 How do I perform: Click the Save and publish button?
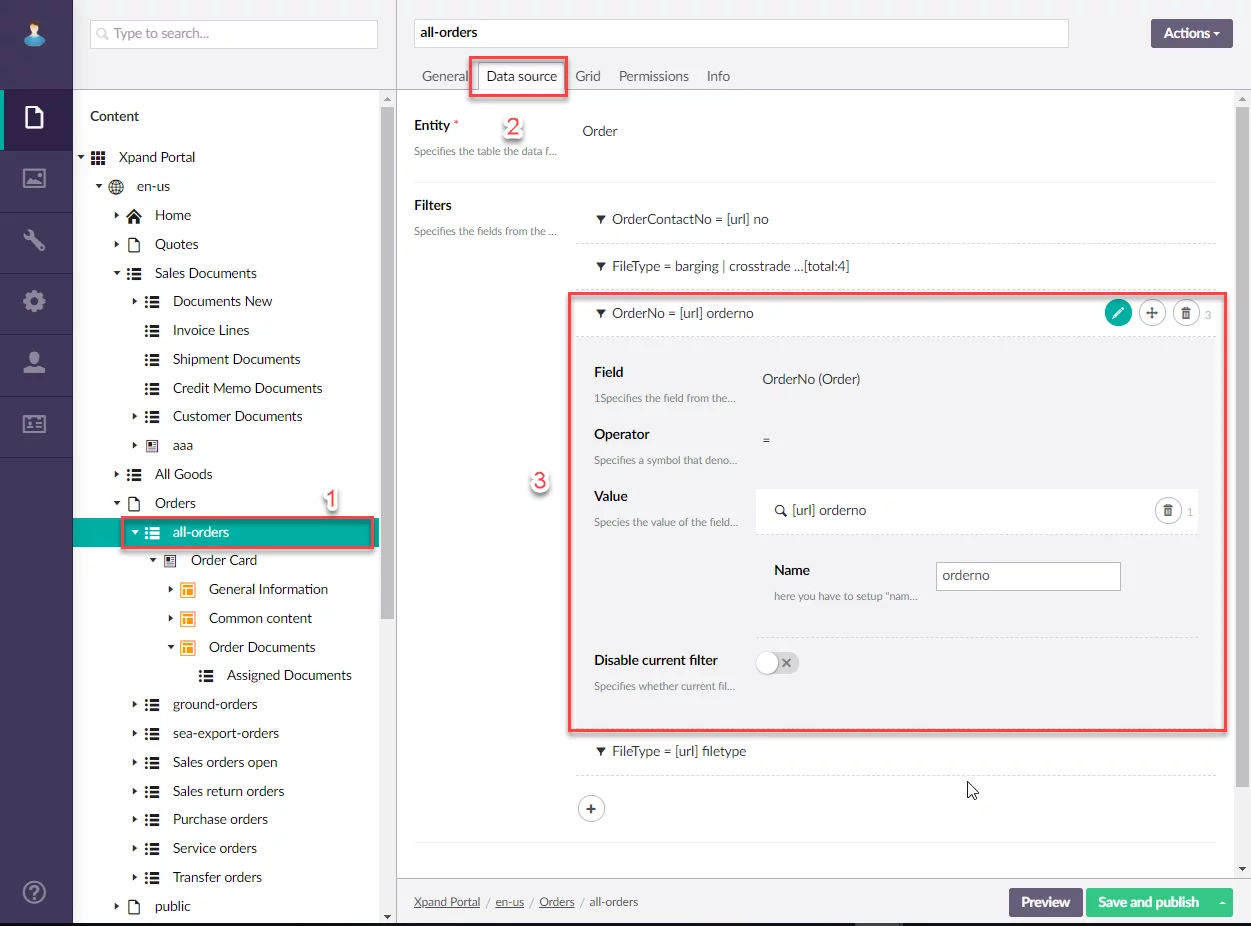tap(1148, 902)
